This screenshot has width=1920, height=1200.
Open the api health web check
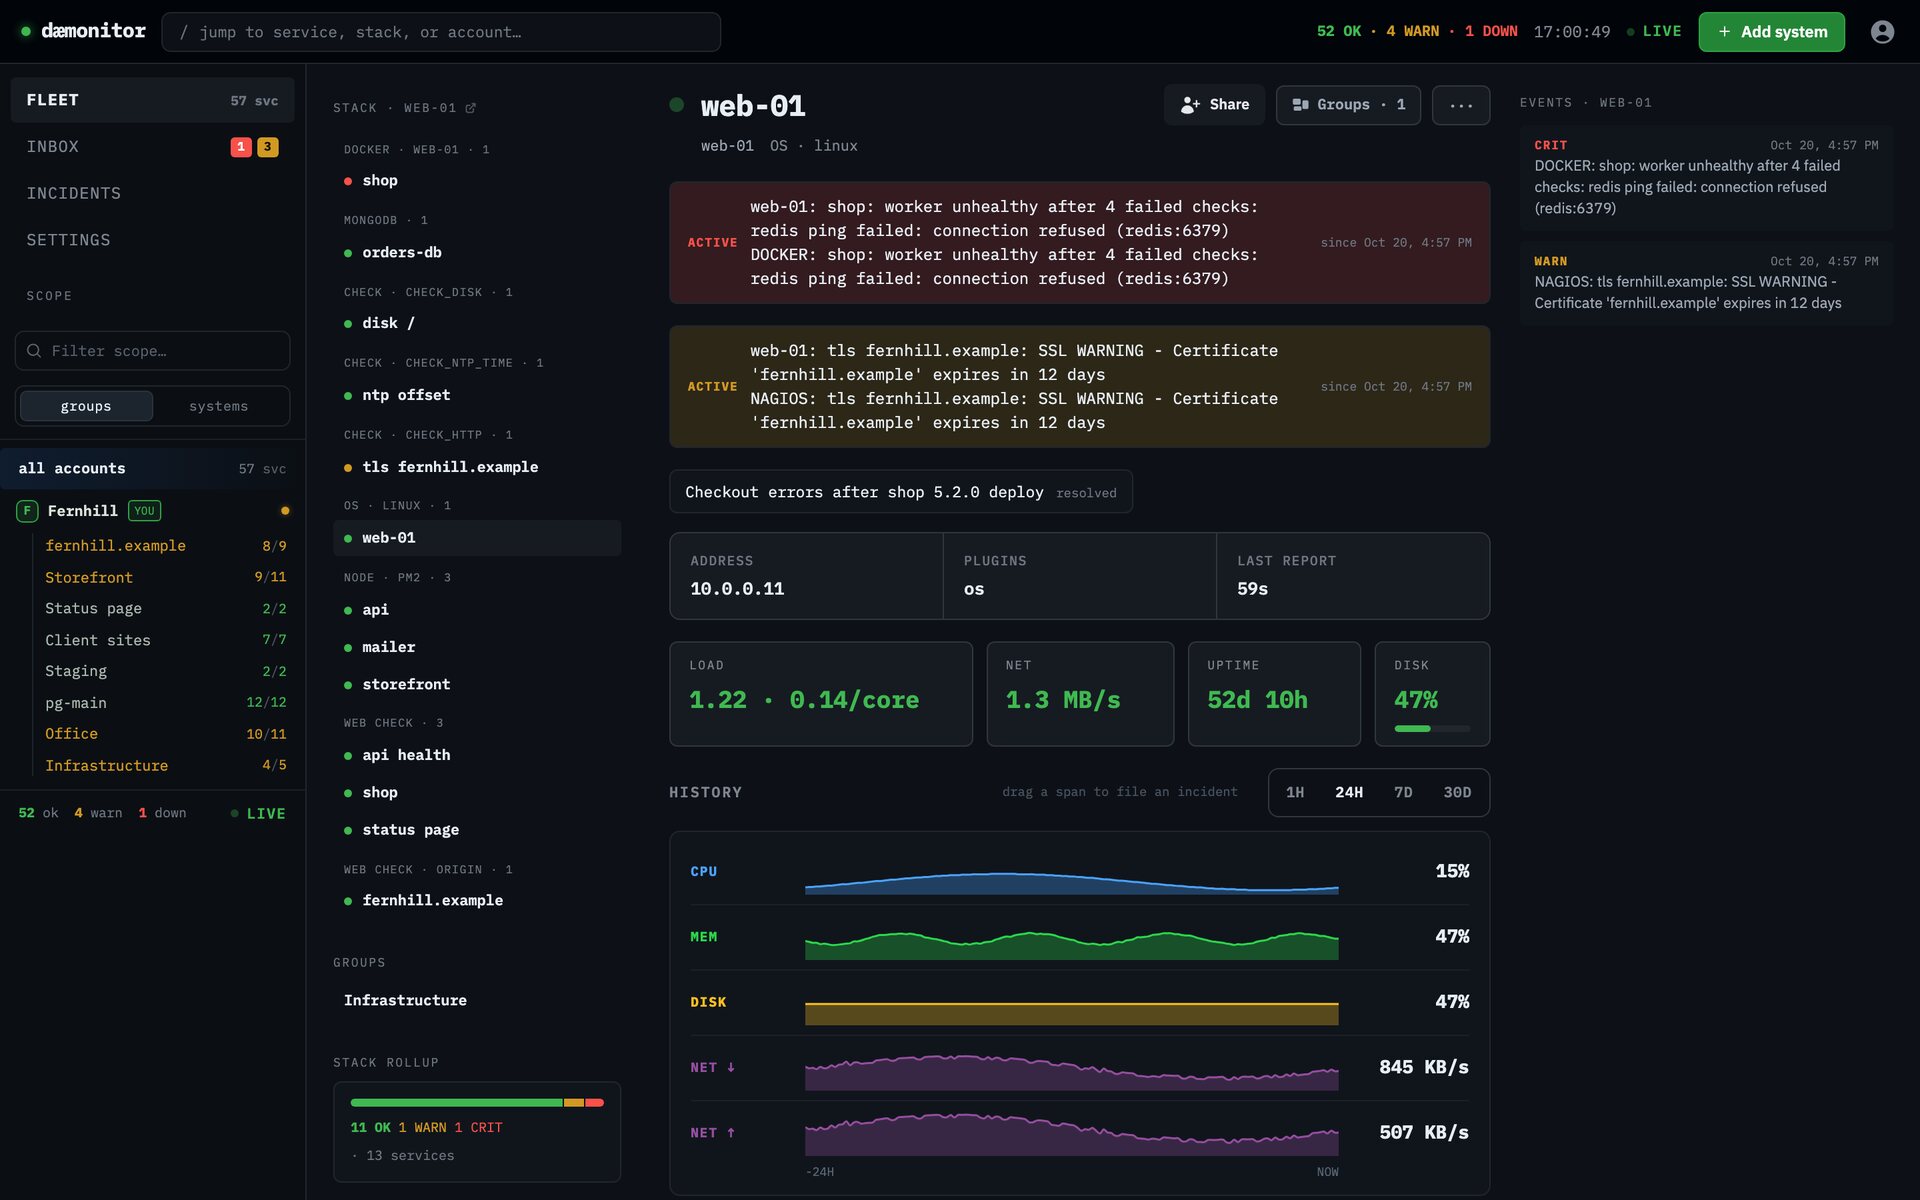click(x=477, y=755)
